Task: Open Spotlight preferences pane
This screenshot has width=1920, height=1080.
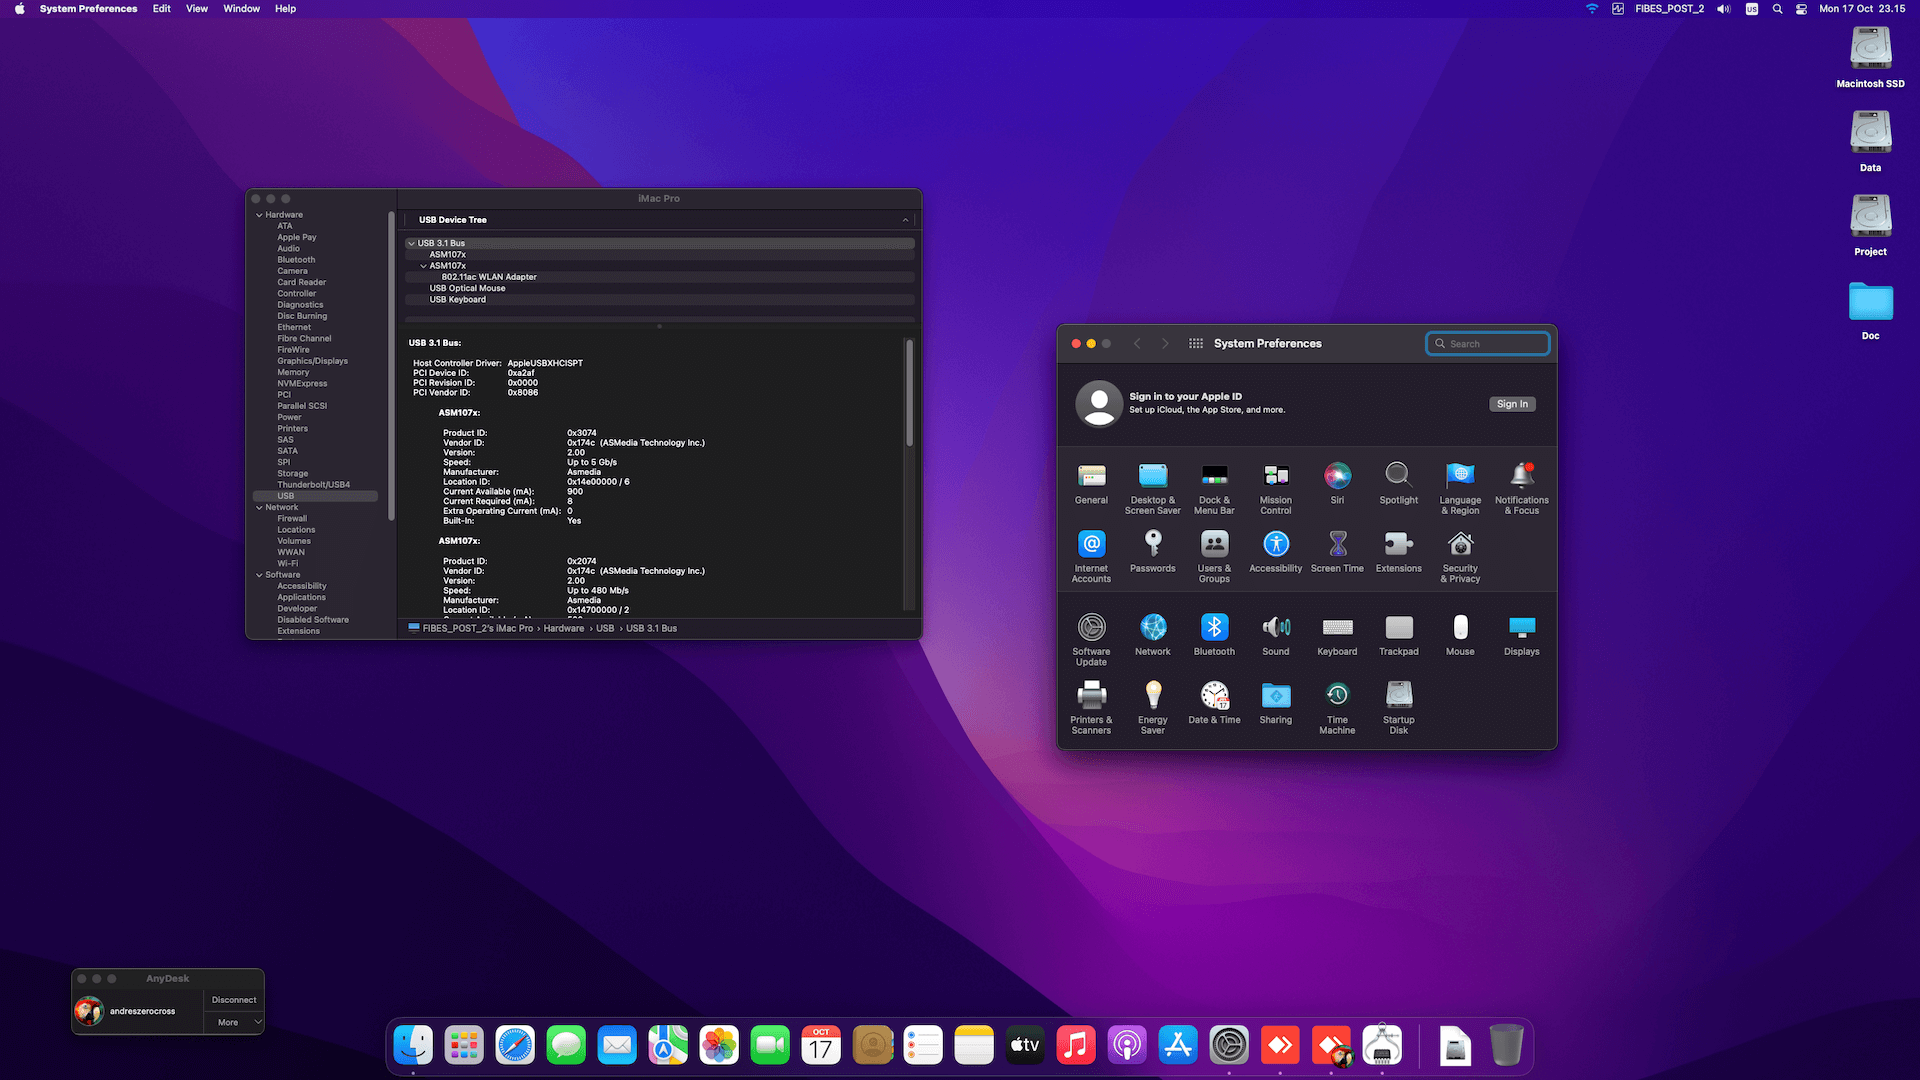Action: tap(1398, 484)
